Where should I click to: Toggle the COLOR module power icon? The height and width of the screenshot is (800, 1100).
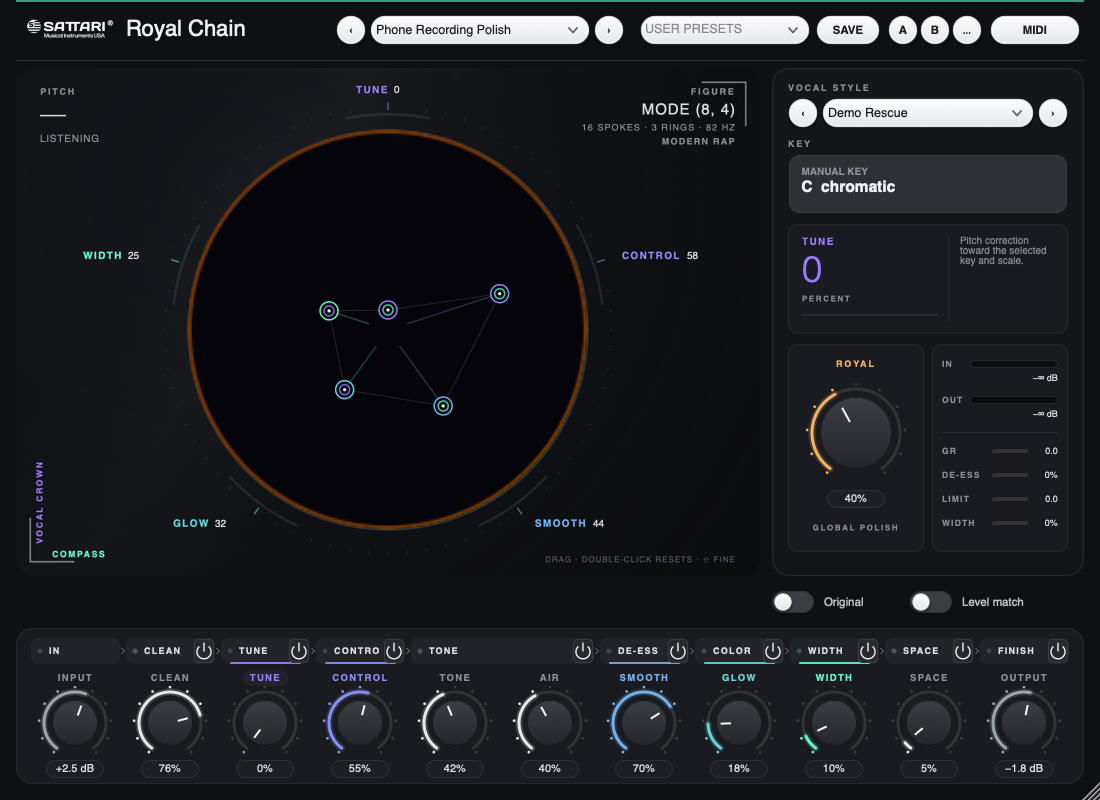coord(772,651)
